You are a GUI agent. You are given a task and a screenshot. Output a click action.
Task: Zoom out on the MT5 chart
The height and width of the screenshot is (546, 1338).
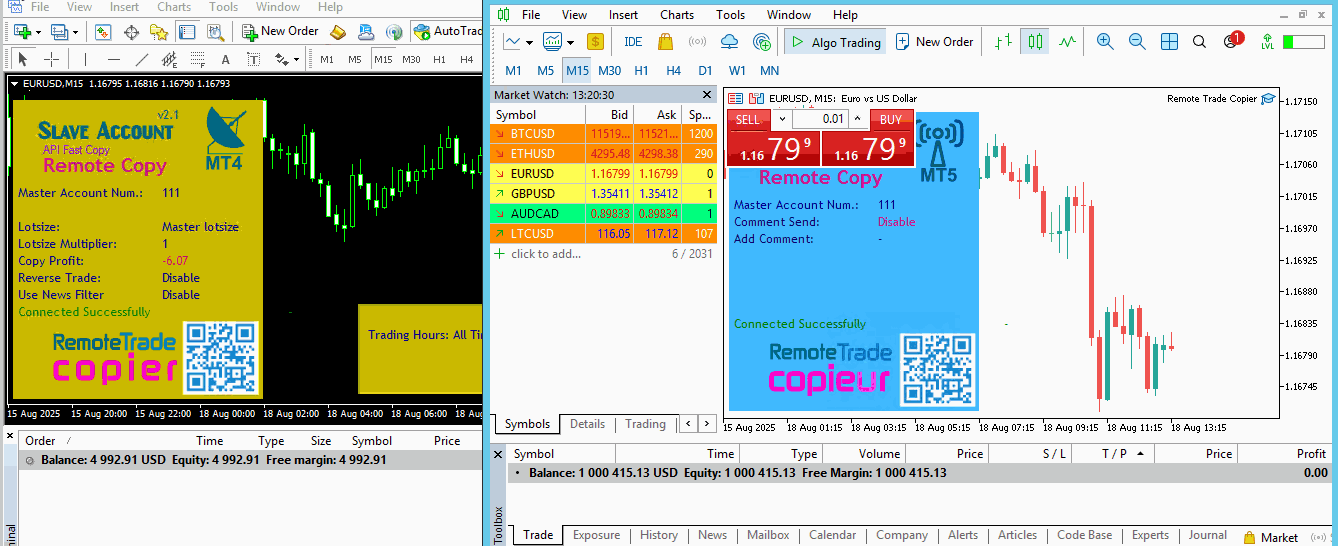point(1137,42)
